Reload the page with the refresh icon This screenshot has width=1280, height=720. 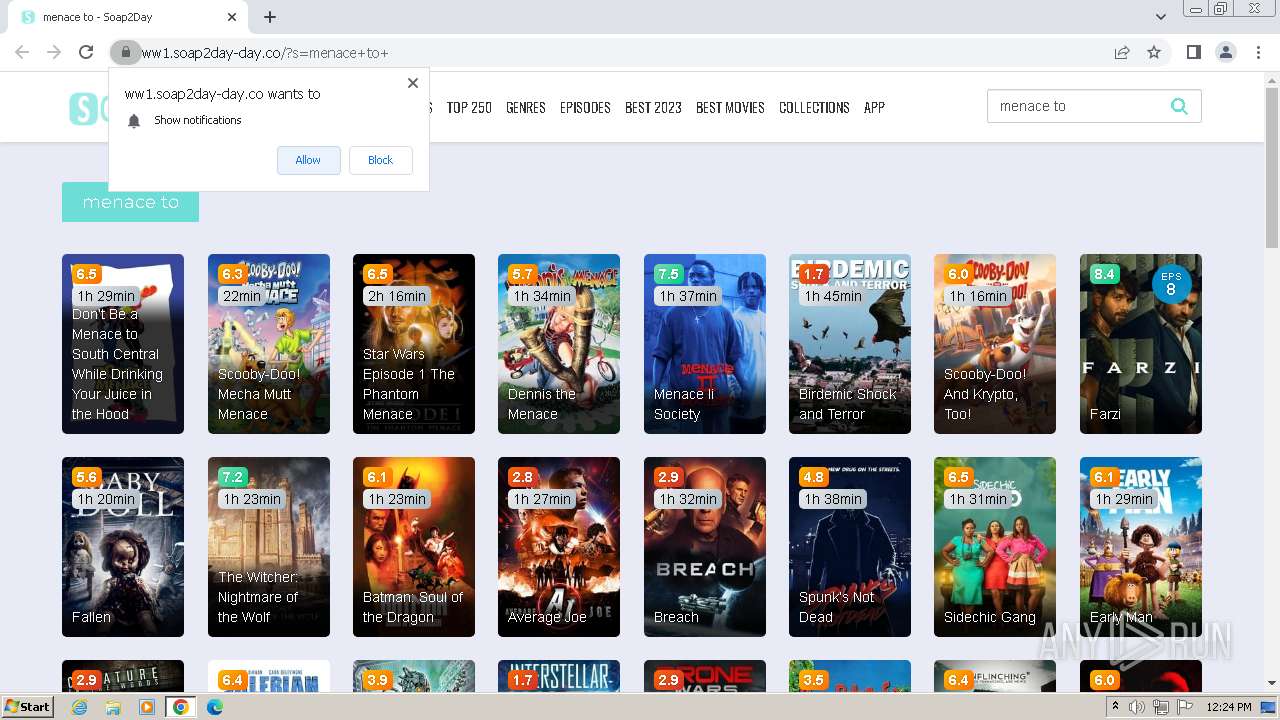coord(86,53)
